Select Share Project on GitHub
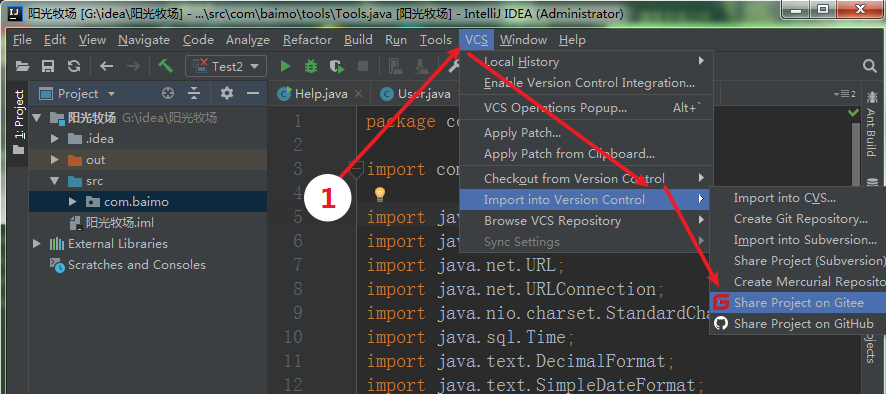This screenshot has width=886, height=394. [x=798, y=323]
